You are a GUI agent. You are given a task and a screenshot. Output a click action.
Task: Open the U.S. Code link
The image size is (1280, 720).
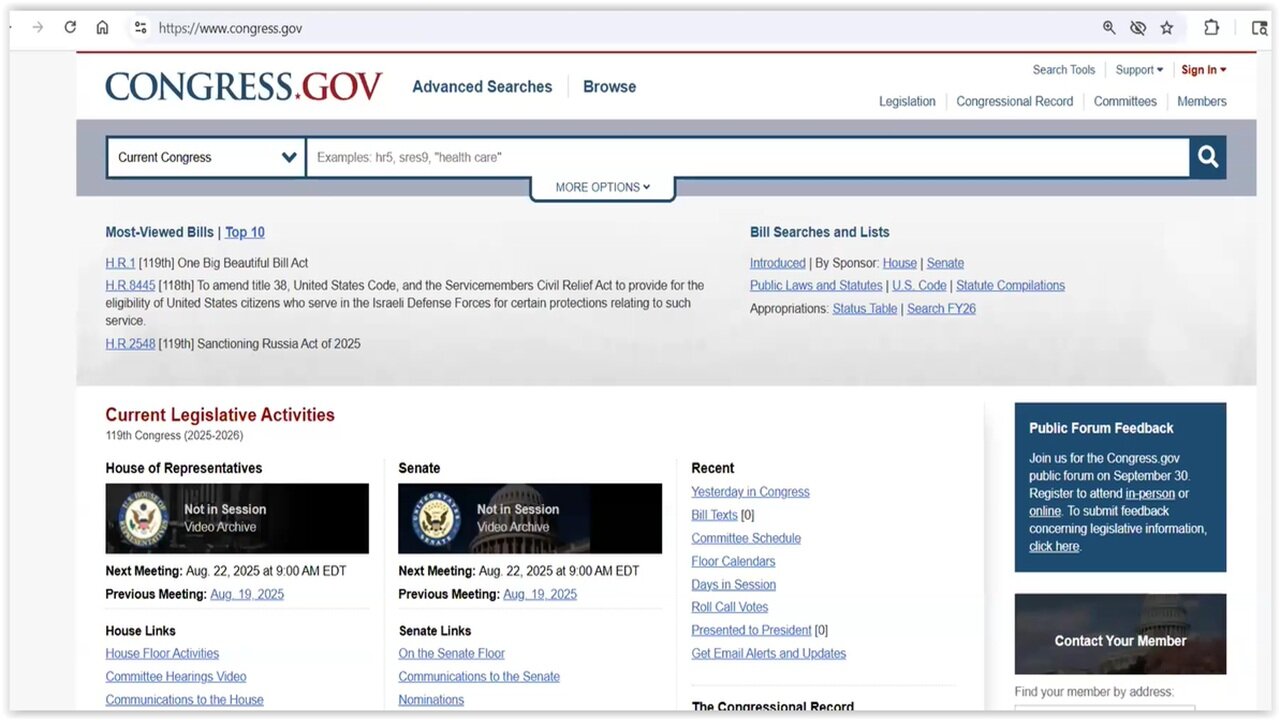point(919,285)
